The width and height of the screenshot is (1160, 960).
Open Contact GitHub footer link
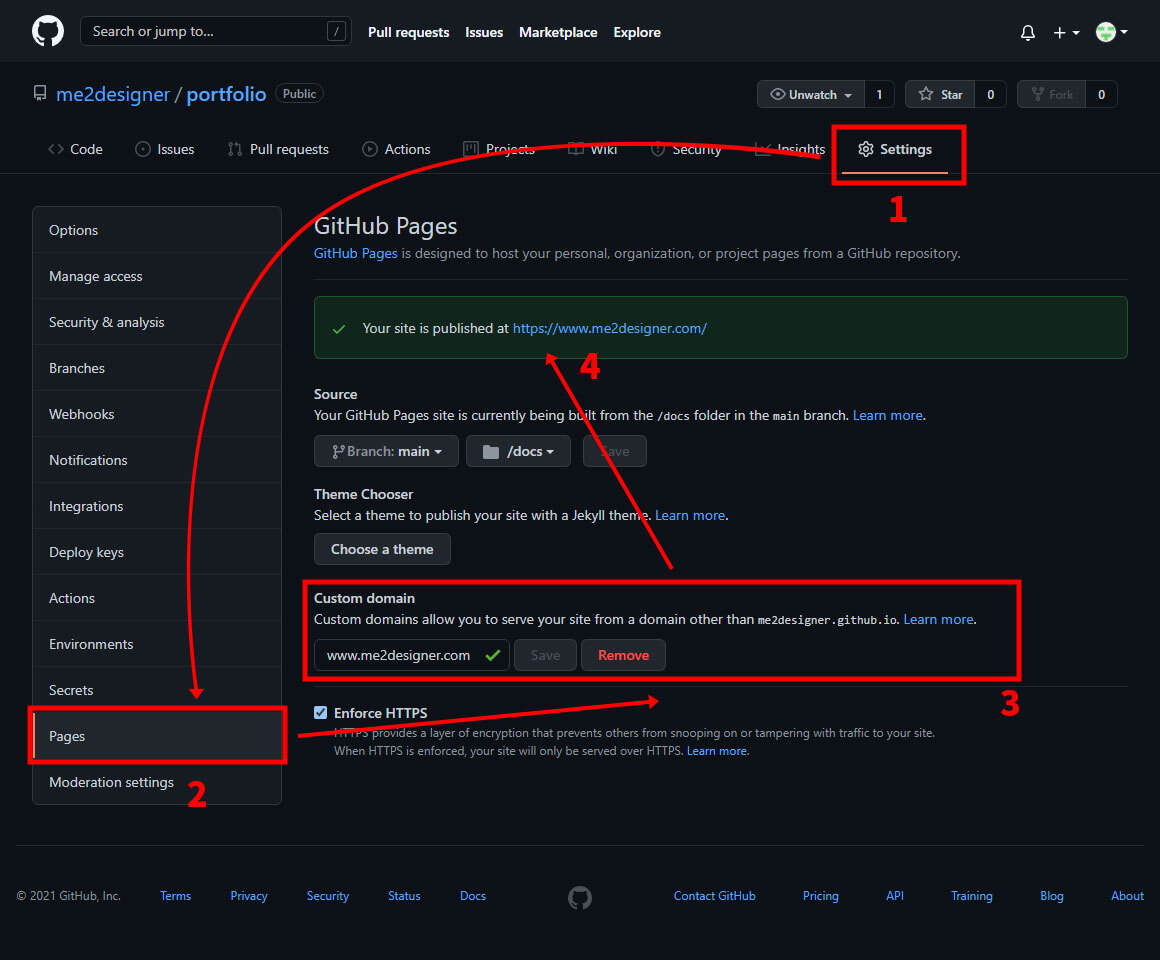(x=715, y=896)
